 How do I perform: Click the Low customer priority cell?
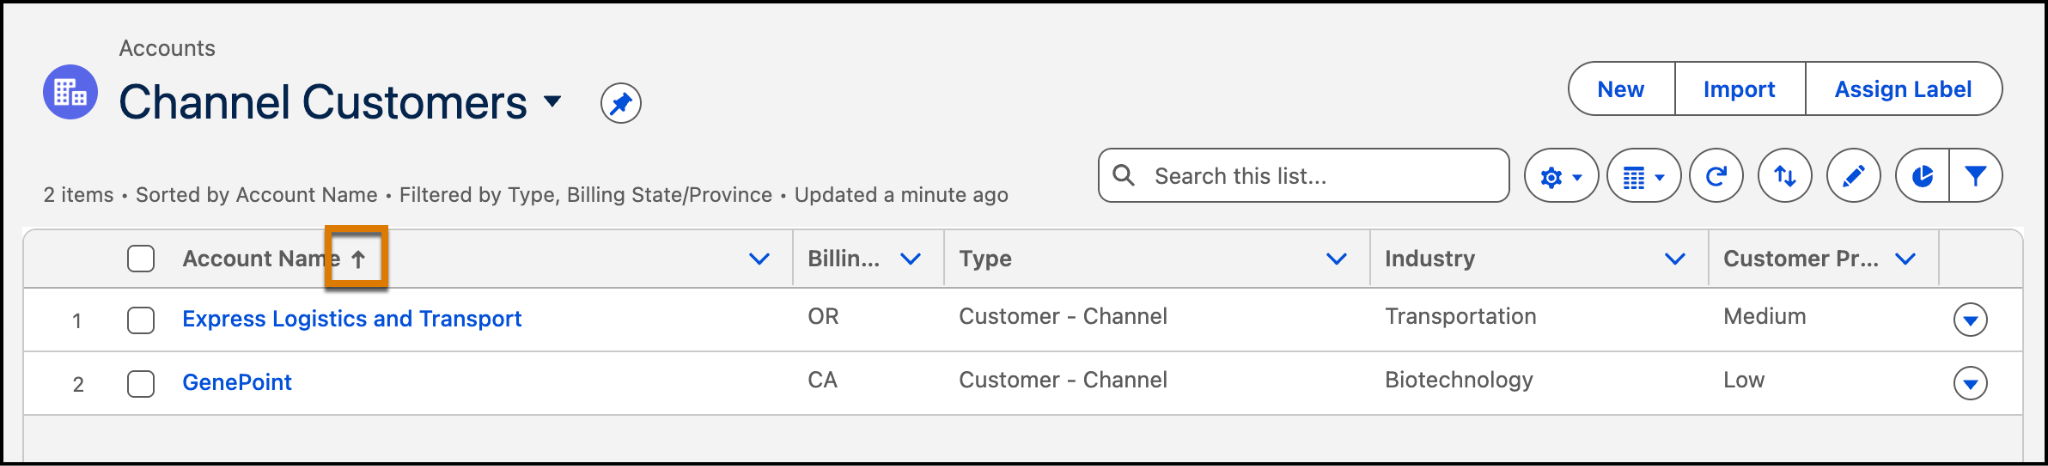[x=1744, y=380]
